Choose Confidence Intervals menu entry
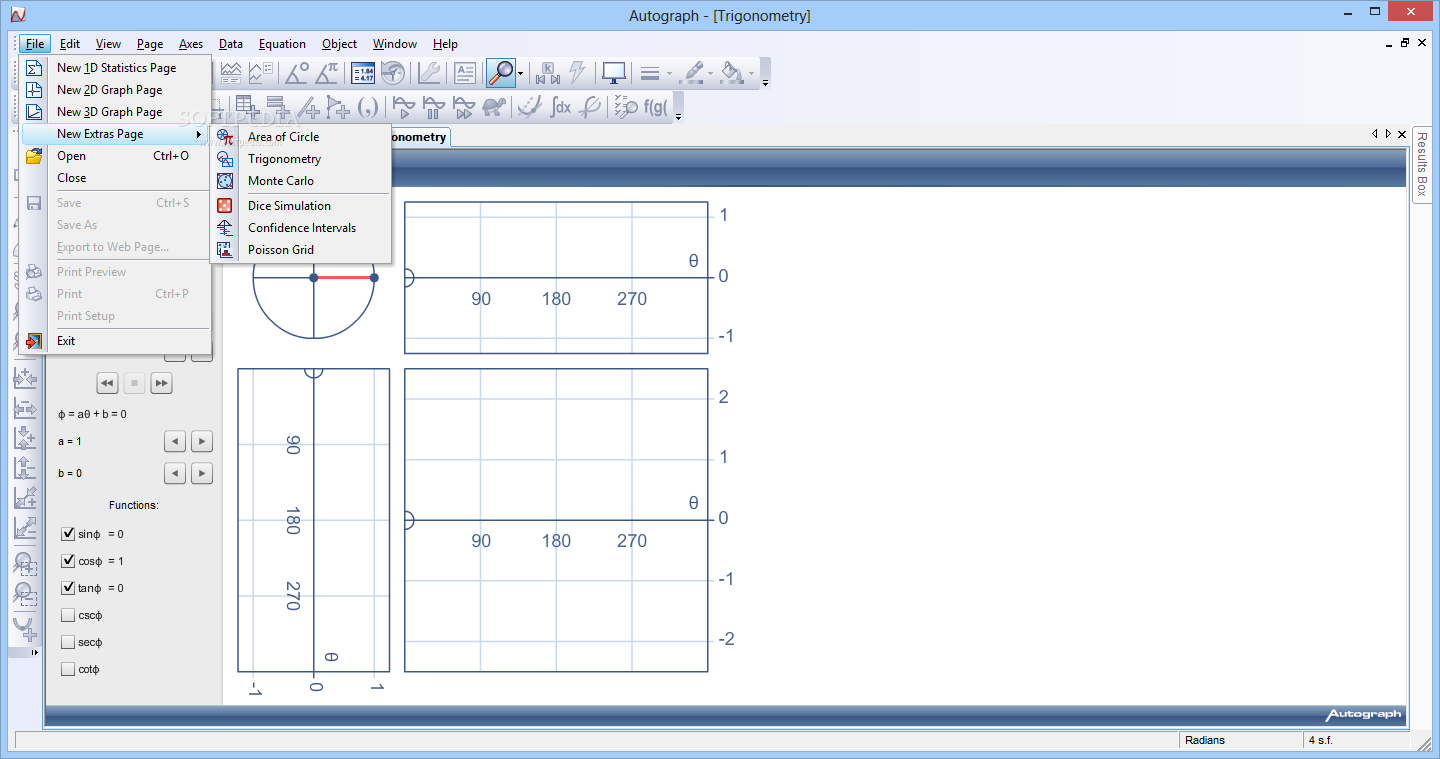This screenshot has width=1440, height=759. tap(301, 228)
